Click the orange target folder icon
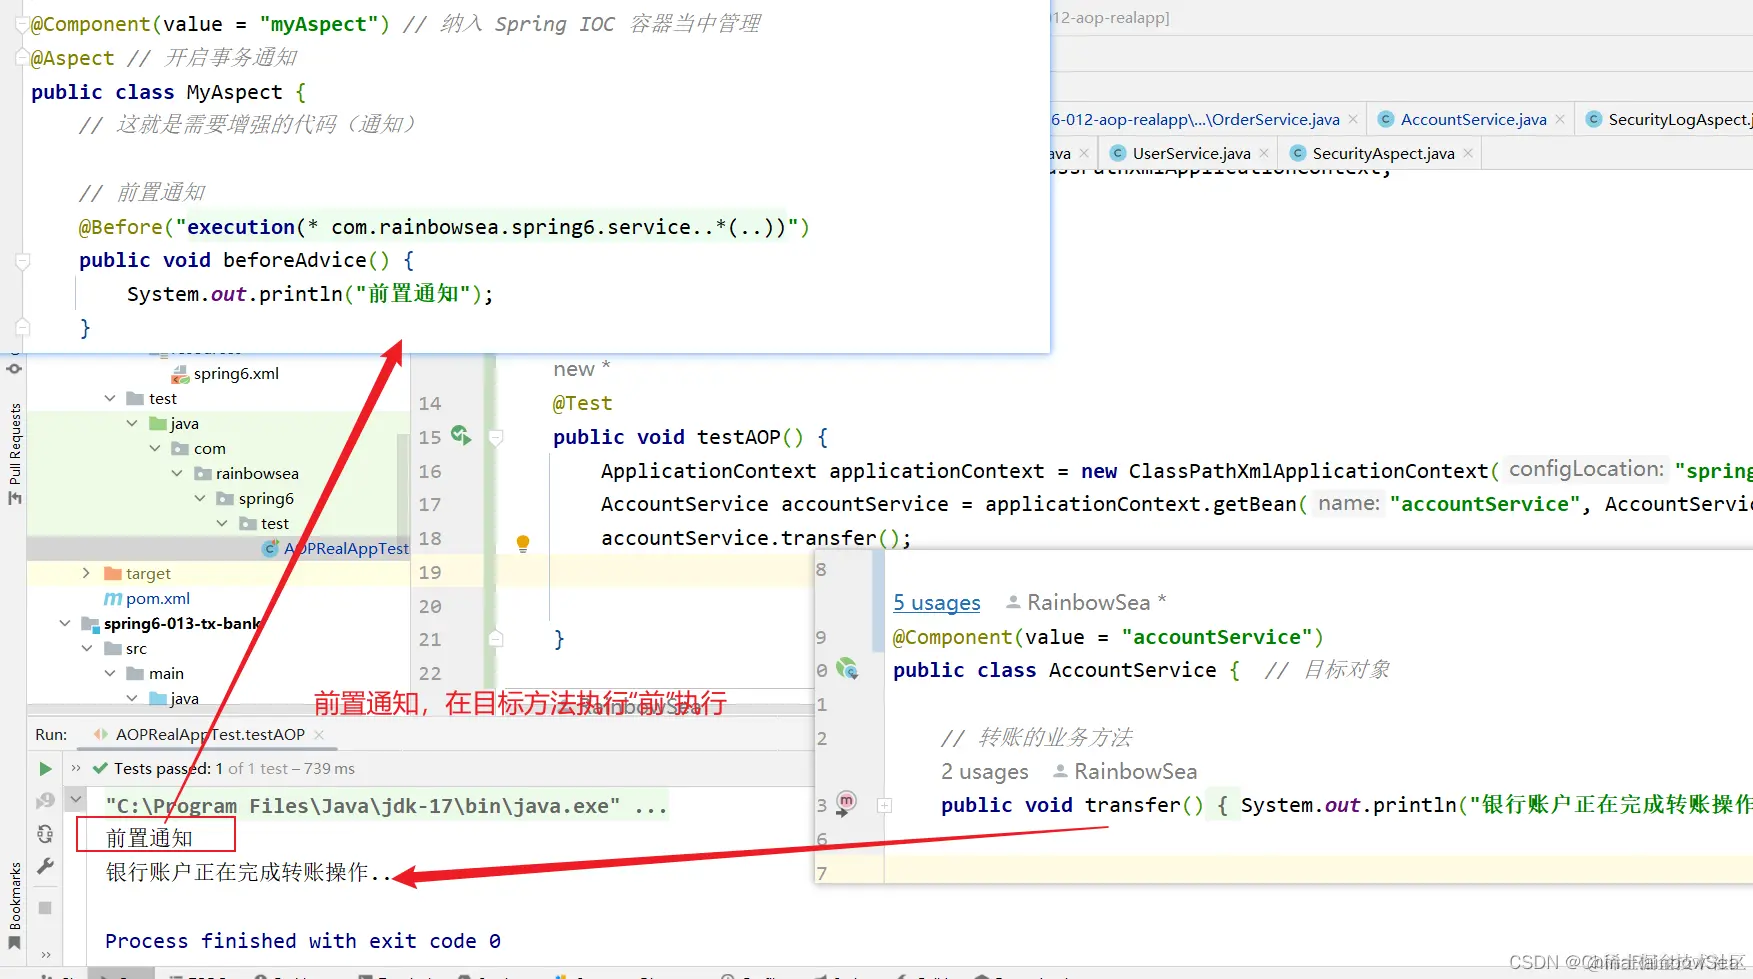This screenshot has width=1753, height=979. coord(113,574)
